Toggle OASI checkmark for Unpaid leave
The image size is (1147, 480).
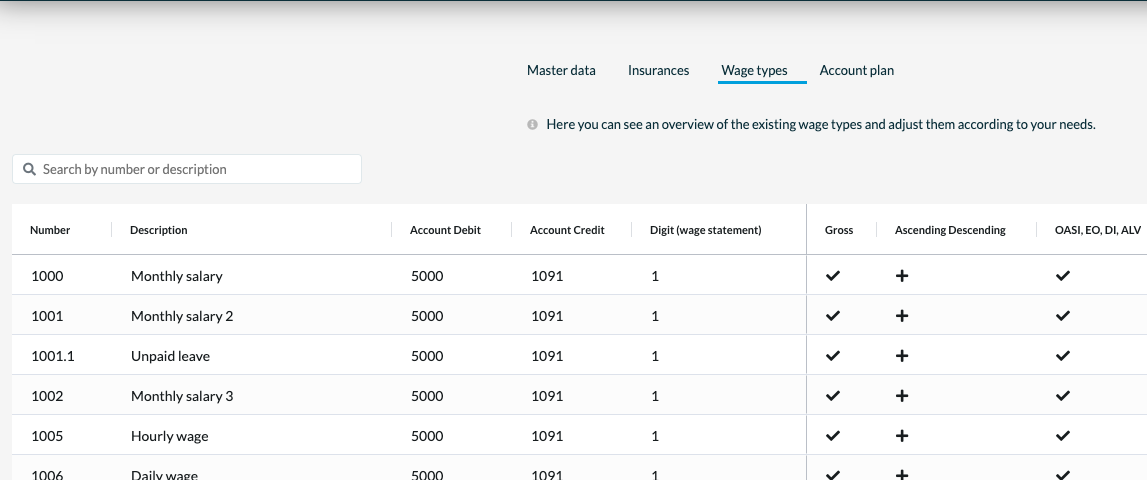(1063, 356)
